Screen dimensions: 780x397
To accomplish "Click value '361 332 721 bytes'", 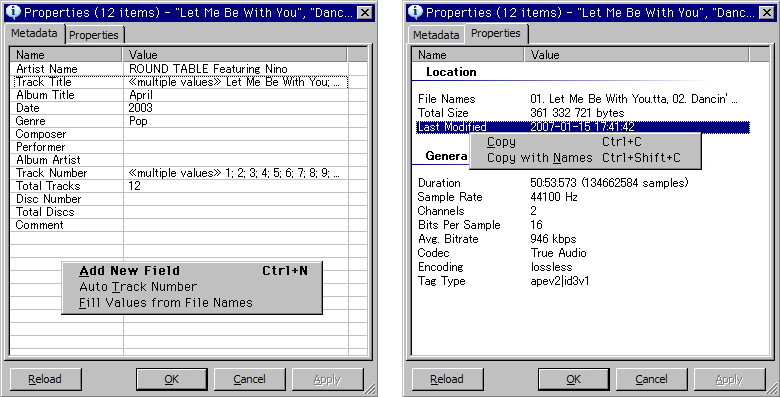I will (x=577, y=112).
